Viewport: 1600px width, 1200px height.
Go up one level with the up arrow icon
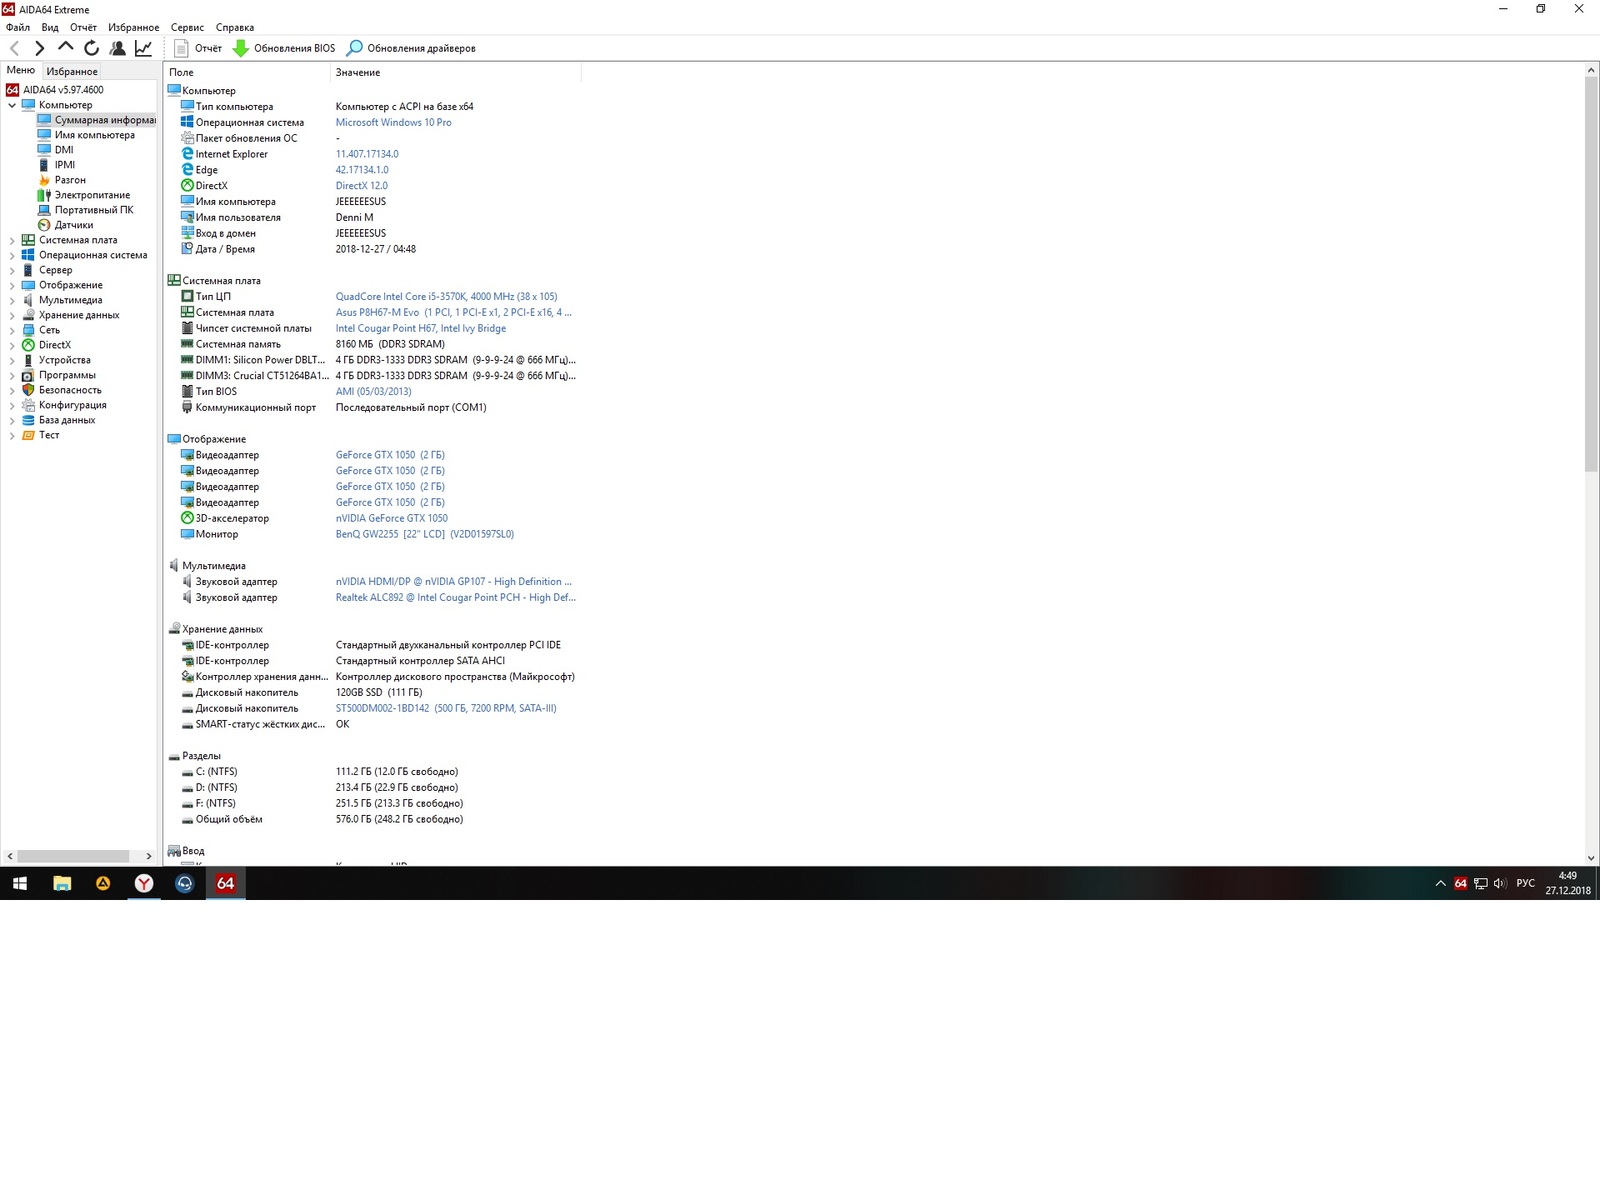[66, 47]
